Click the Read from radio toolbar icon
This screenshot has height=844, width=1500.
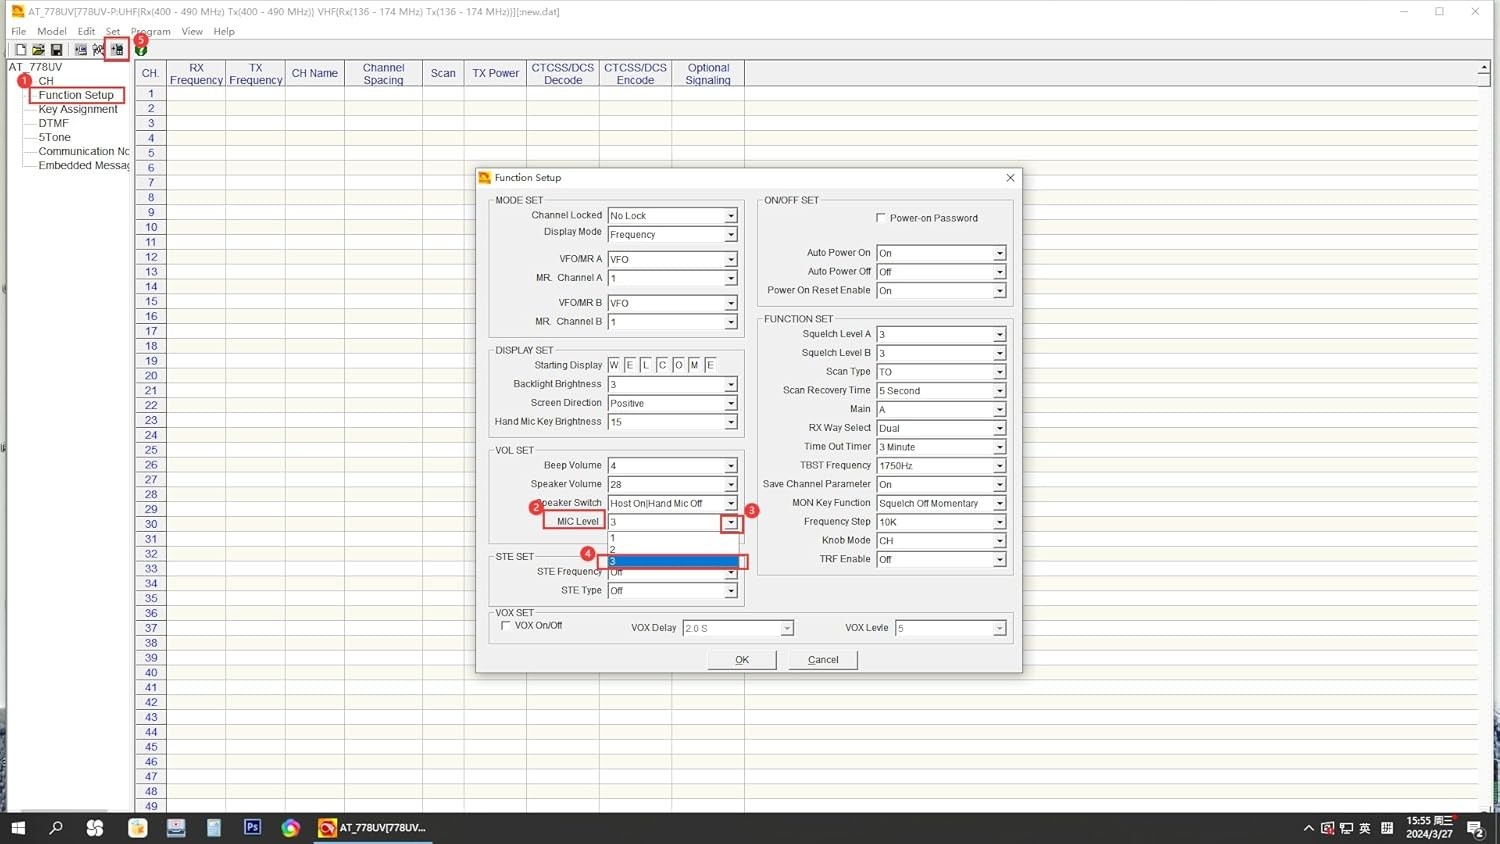[81, 50]
